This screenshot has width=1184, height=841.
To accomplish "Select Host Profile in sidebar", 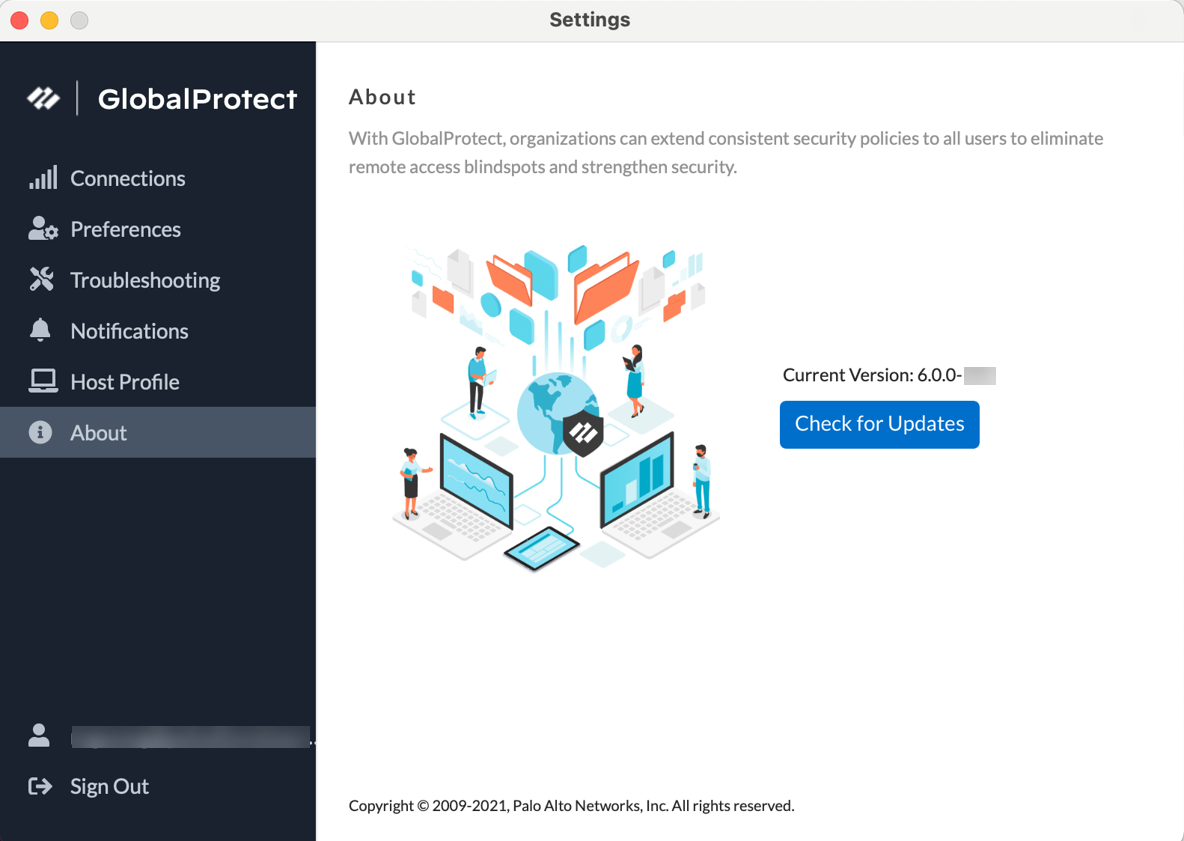I will tap(125, 382).
